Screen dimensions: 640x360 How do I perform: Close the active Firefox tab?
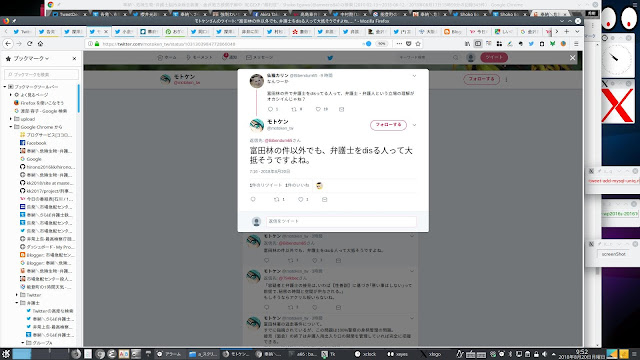[x=106, y=31]
